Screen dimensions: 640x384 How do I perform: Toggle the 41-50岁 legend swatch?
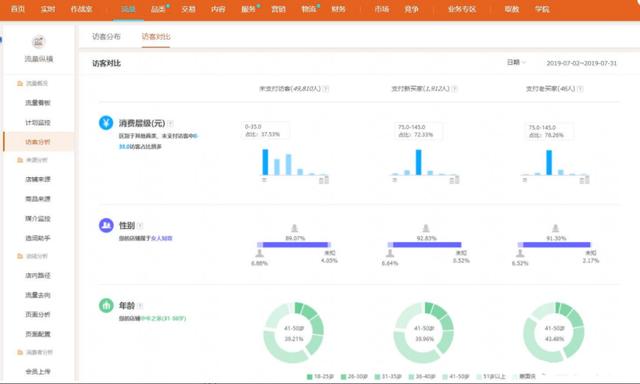click(445, 376)
